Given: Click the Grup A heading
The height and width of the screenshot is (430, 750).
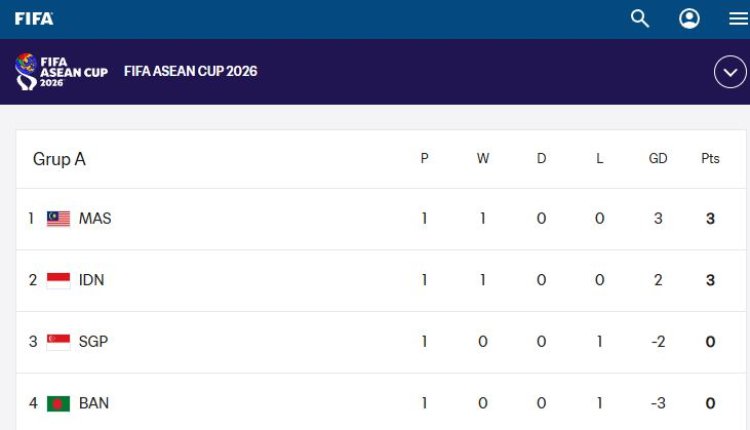Looking at the screenshot, I should (59, 159).
